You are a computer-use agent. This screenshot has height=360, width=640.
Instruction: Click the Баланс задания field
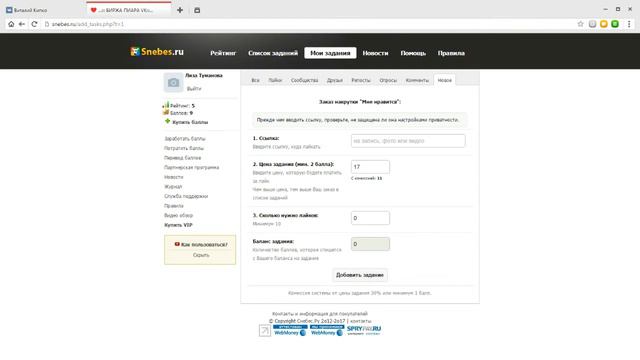[370, 244]
